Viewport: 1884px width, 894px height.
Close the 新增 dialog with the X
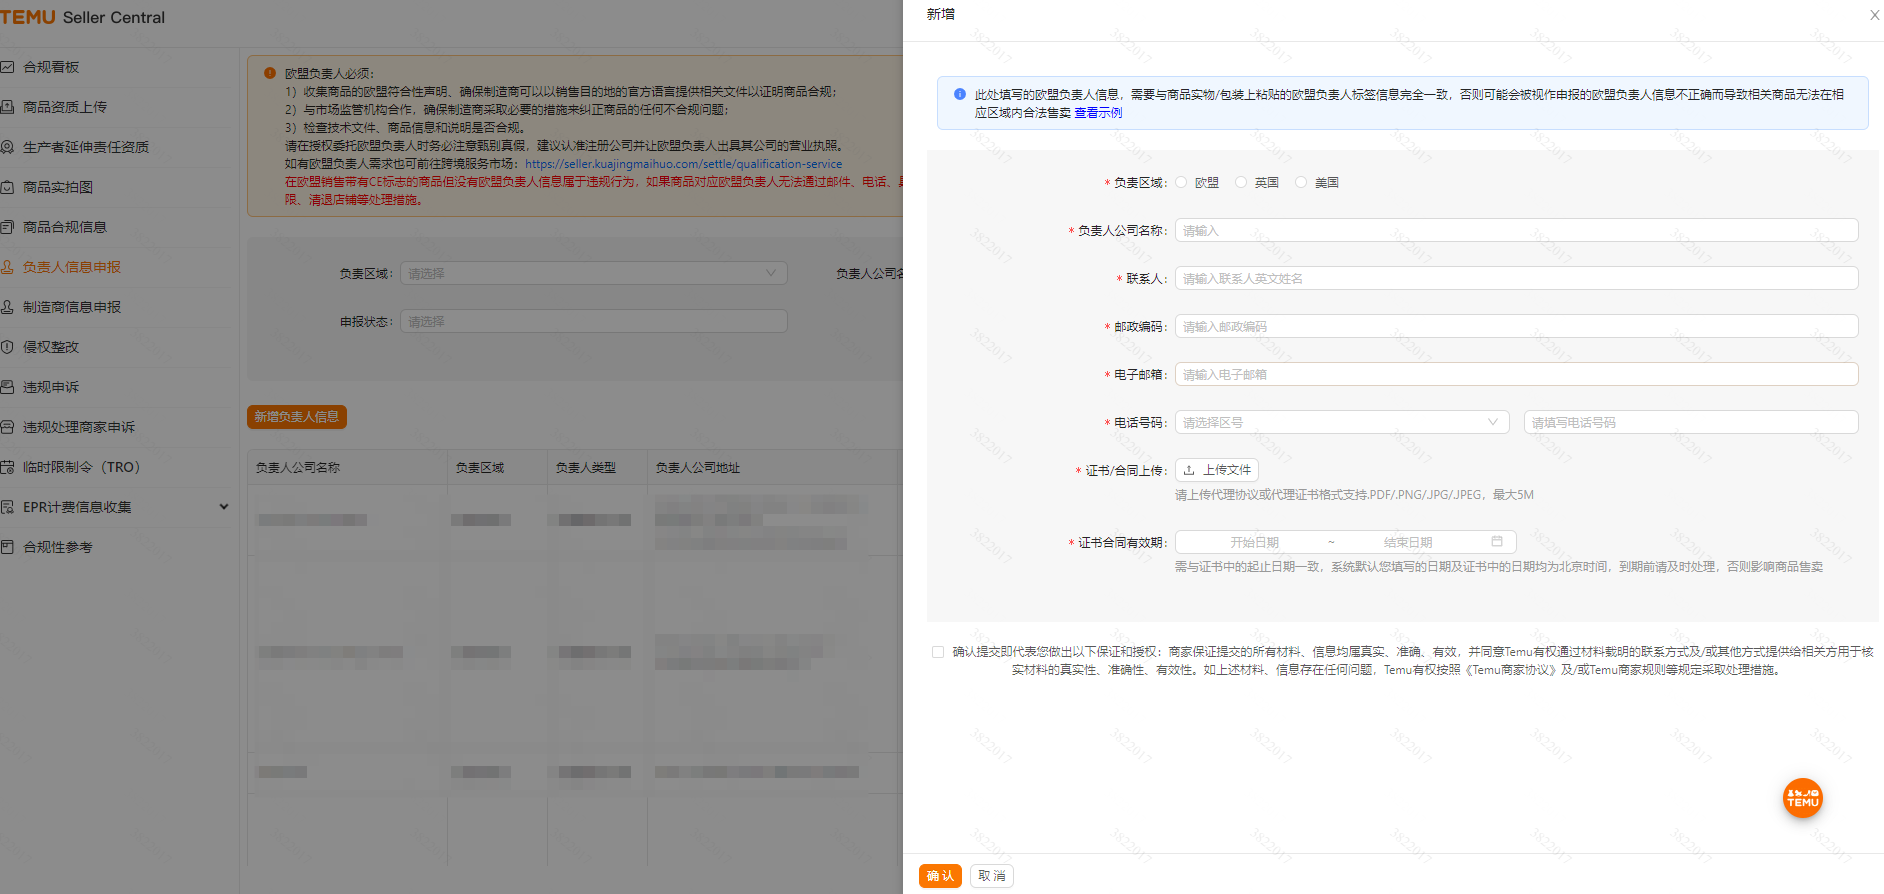tap(1874, 15)
